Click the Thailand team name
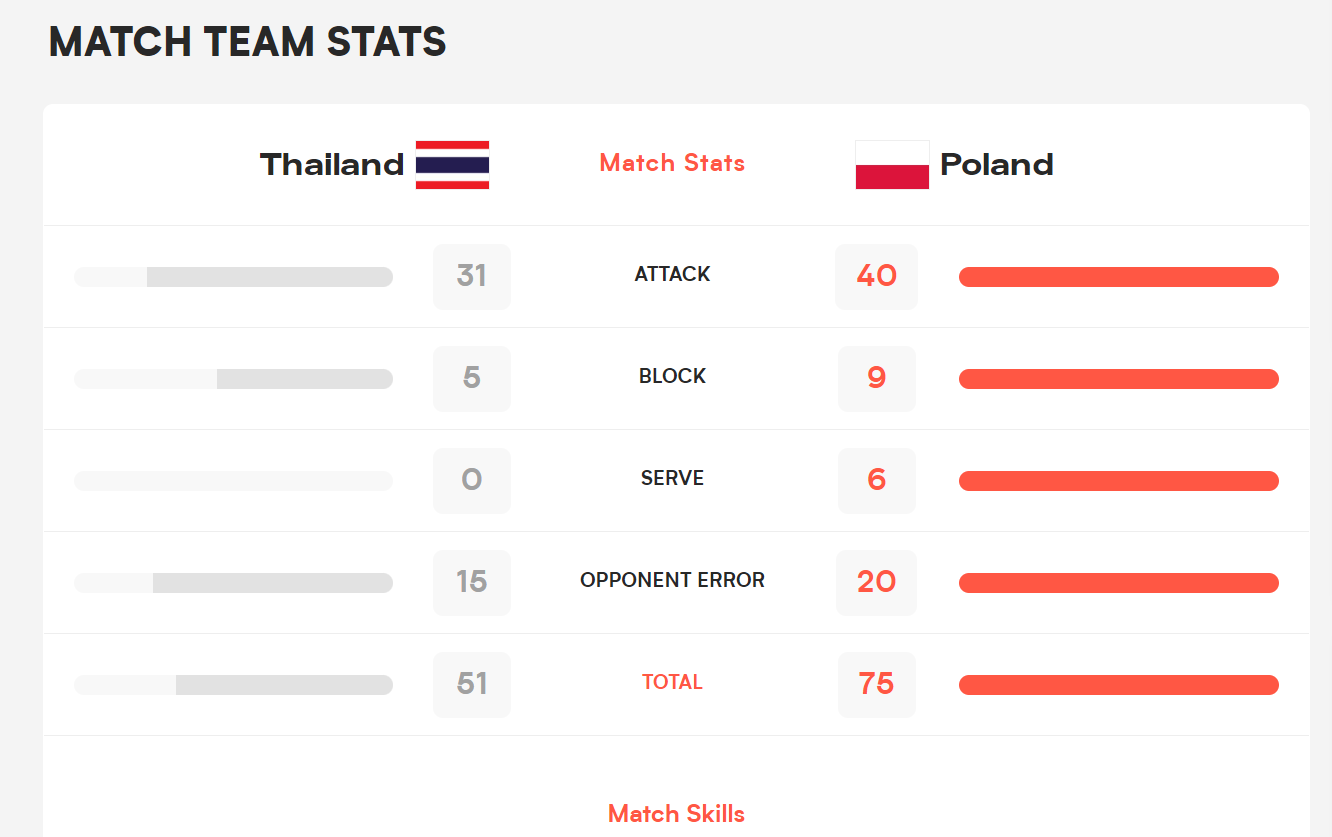Viewport: 1332px width, 837px height. pyautogui.click(x=332, y=165)
